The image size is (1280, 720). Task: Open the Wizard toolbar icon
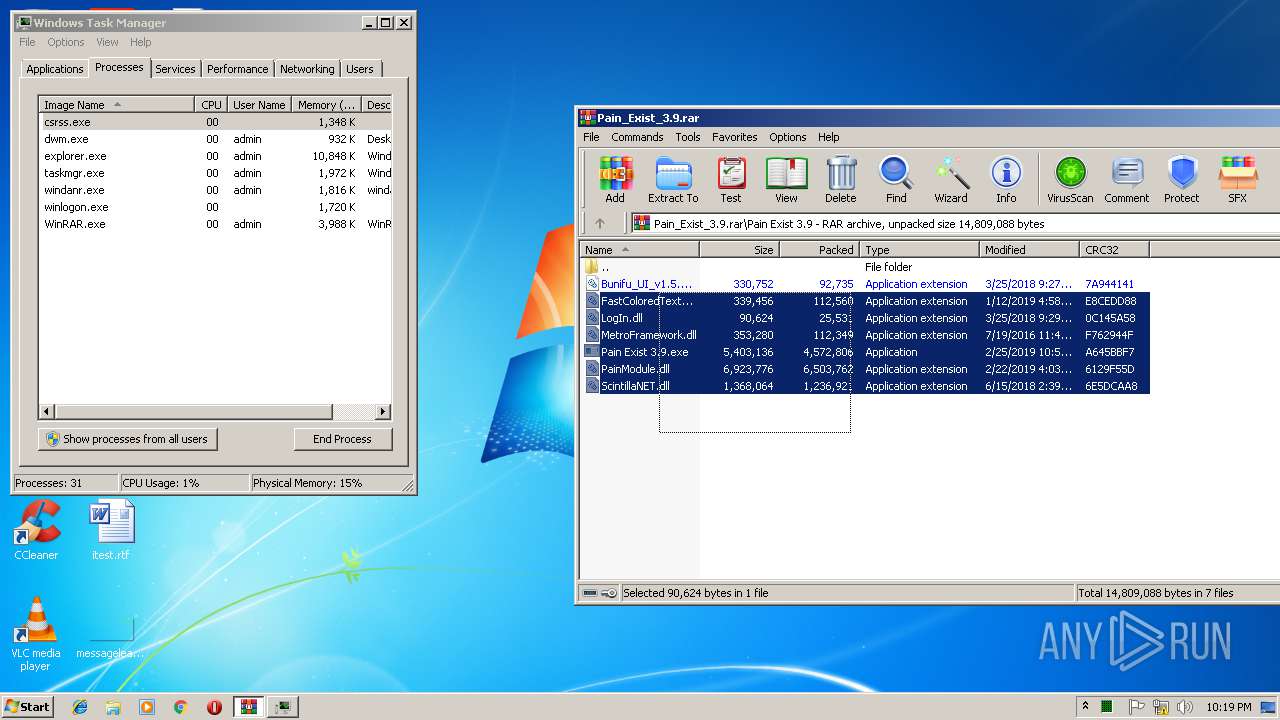click(x=951, y=179)
